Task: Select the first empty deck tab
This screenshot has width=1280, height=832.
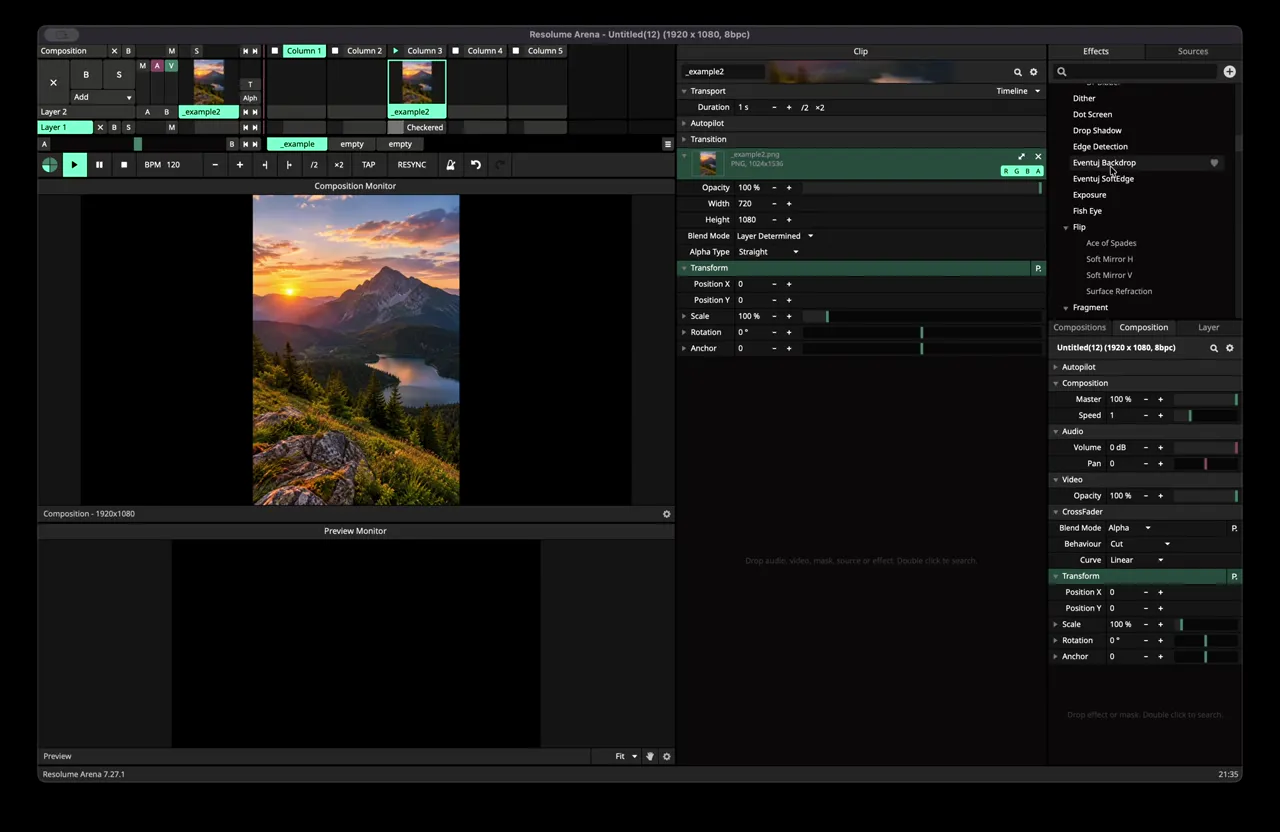Action: coord(352,144)
